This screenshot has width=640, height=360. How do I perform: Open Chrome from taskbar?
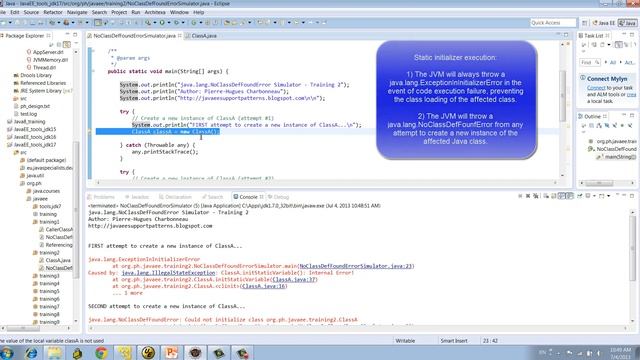(x=101, y=353)
